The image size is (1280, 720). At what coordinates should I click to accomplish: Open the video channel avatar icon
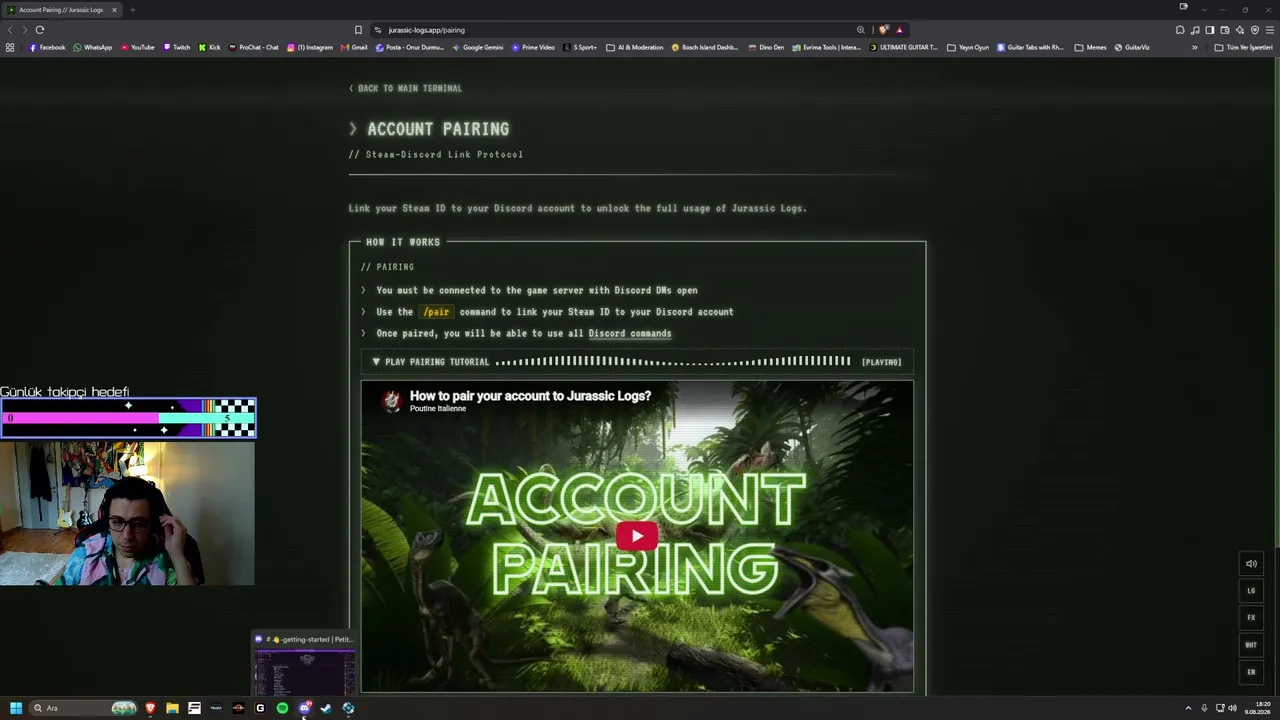click(391, 401)
